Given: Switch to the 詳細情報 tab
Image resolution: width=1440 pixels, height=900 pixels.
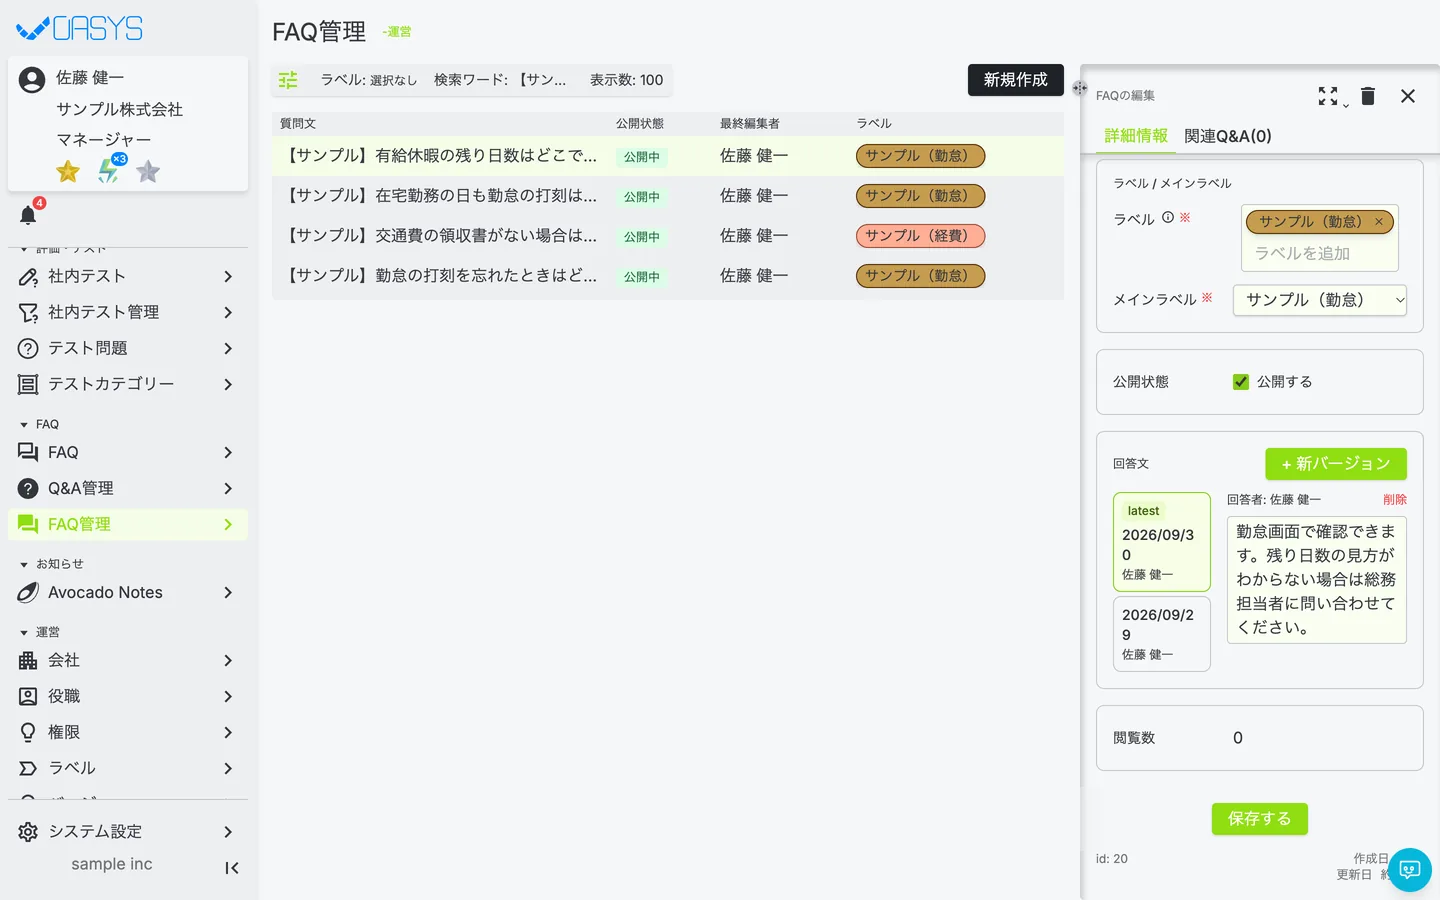Looking at the screenshot, I should click(x=1136, y=136).
